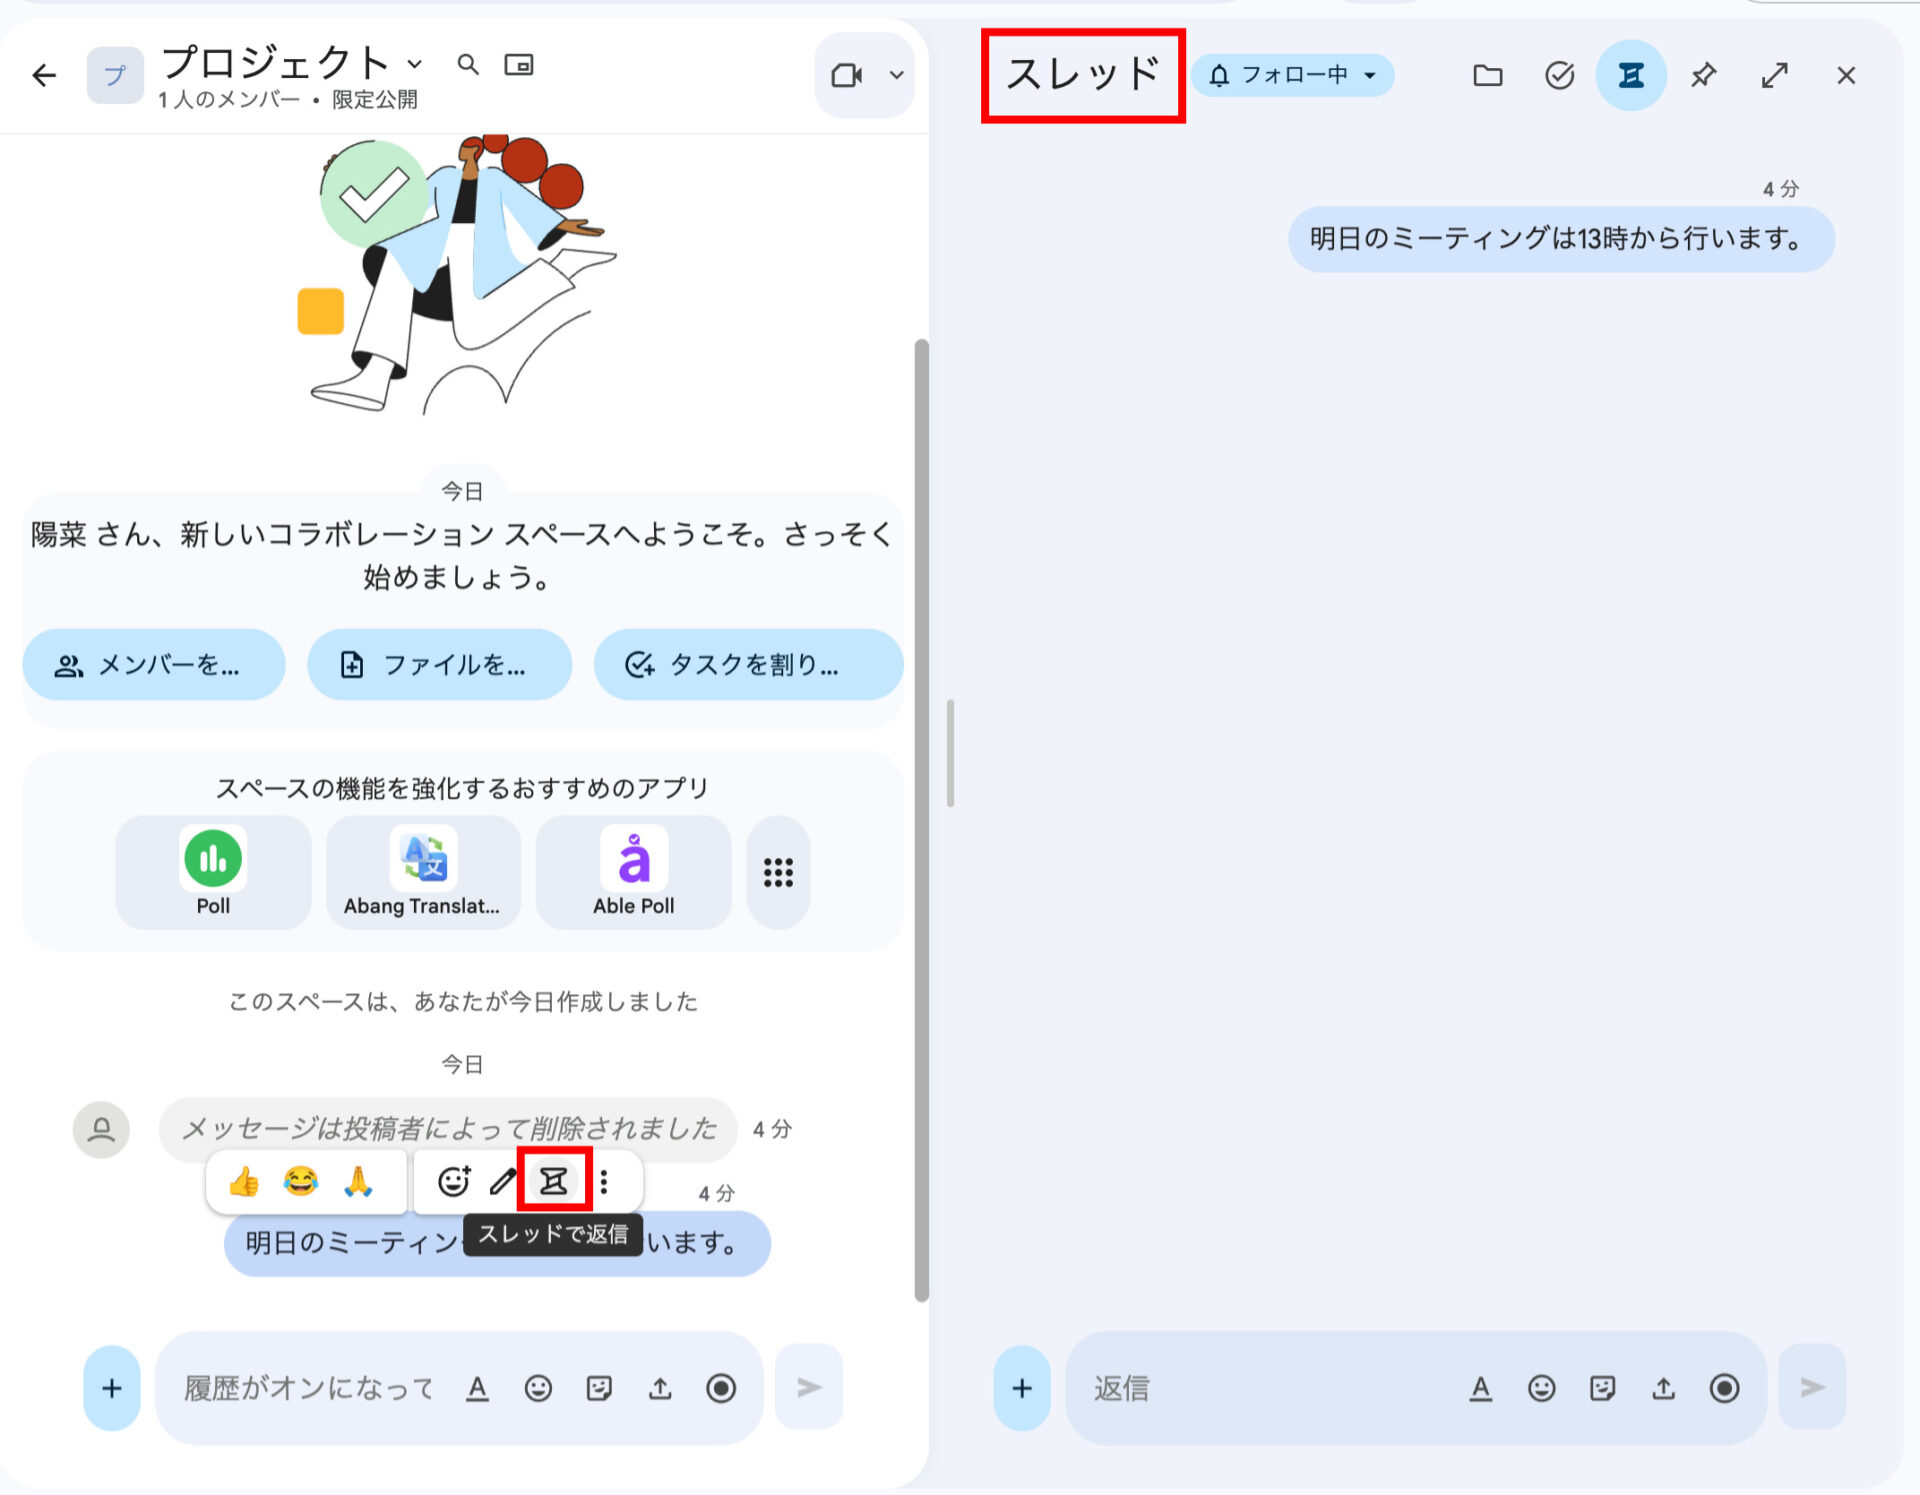Viewport: 1920px width, 1495px height.
Task: Click the mark-complete check circle in the thread header
Action: point(1559,75)
